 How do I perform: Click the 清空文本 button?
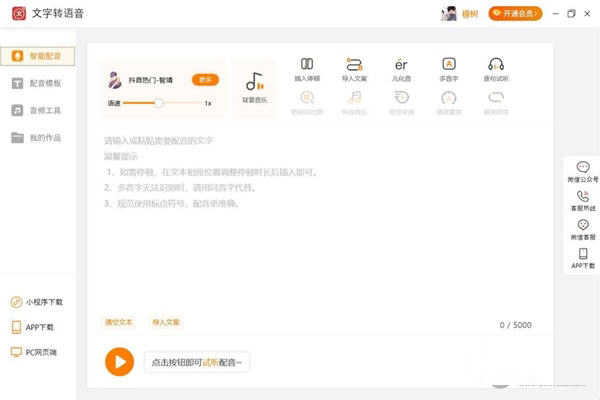coord(119,322)
